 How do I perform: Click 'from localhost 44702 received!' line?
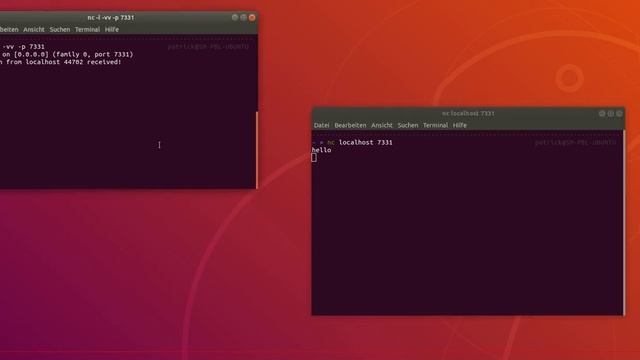pos(63,62)
